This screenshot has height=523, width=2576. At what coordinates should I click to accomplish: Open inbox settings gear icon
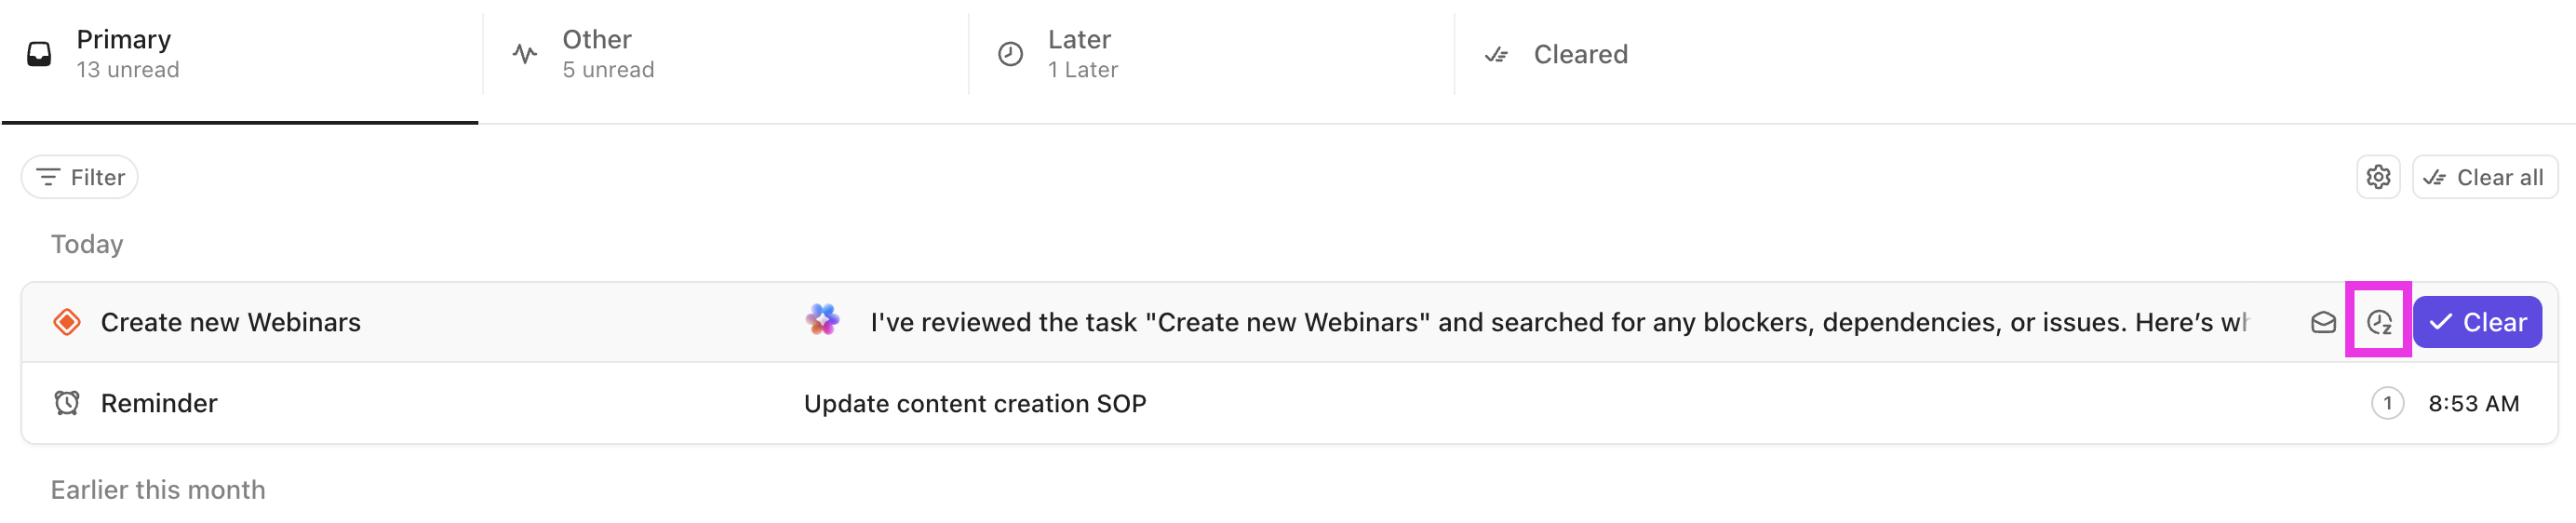tap(2378, 177)
